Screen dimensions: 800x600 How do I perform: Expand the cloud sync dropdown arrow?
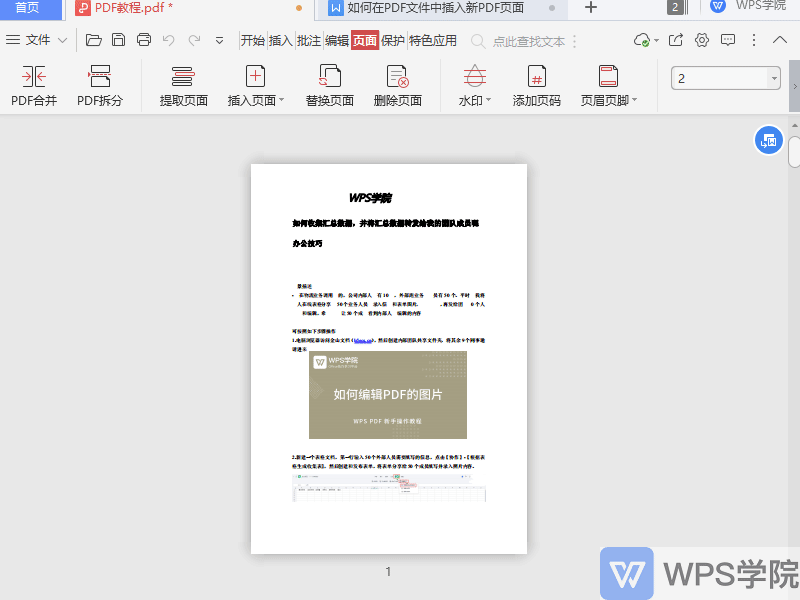click(656, 40)
